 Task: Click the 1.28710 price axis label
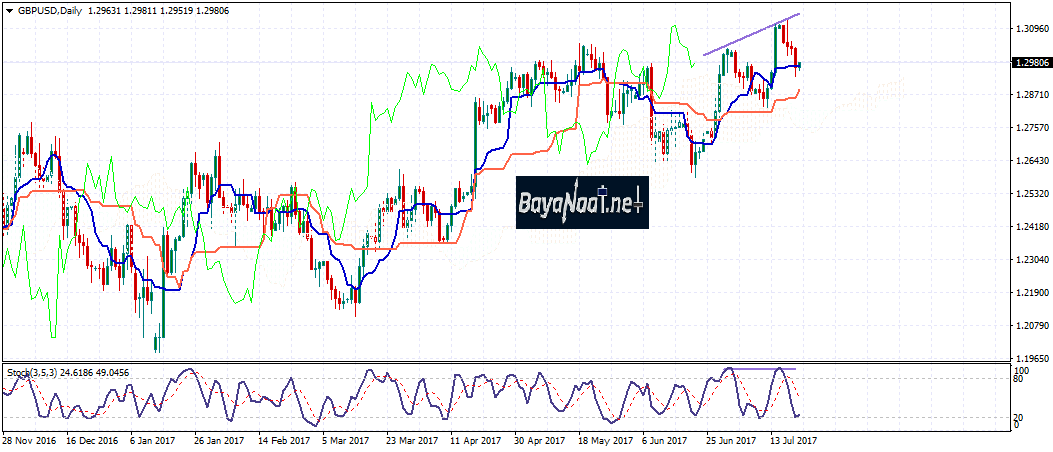coord(1029,95)
